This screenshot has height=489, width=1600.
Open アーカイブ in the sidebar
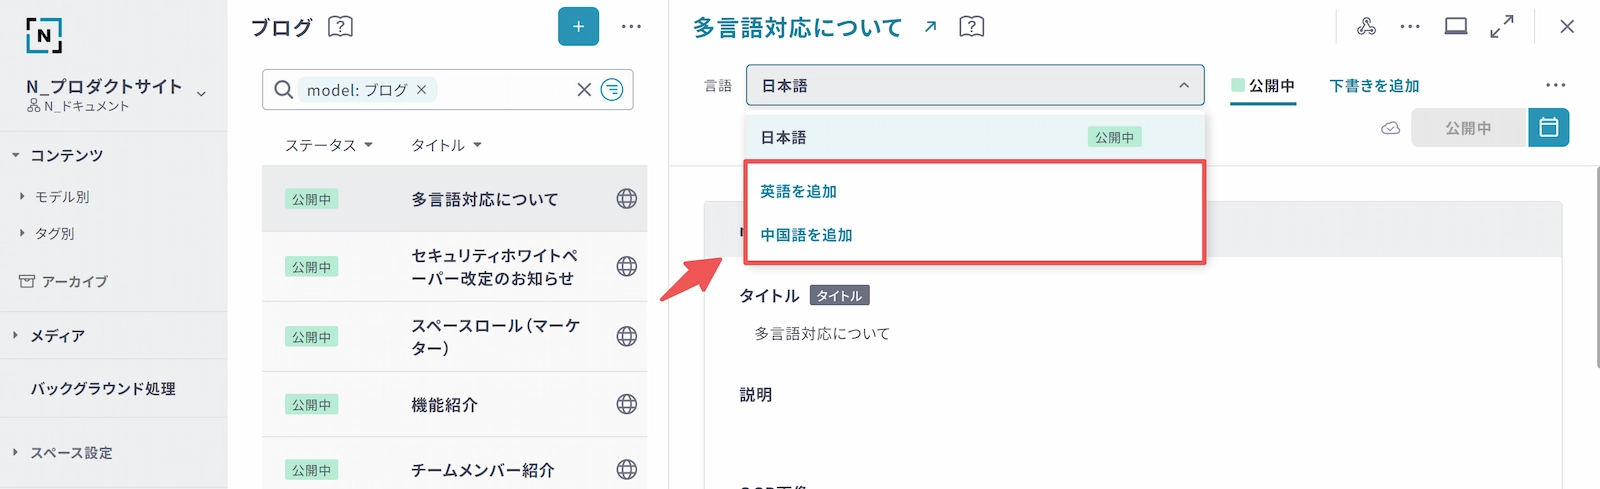[x=74, y=282]
